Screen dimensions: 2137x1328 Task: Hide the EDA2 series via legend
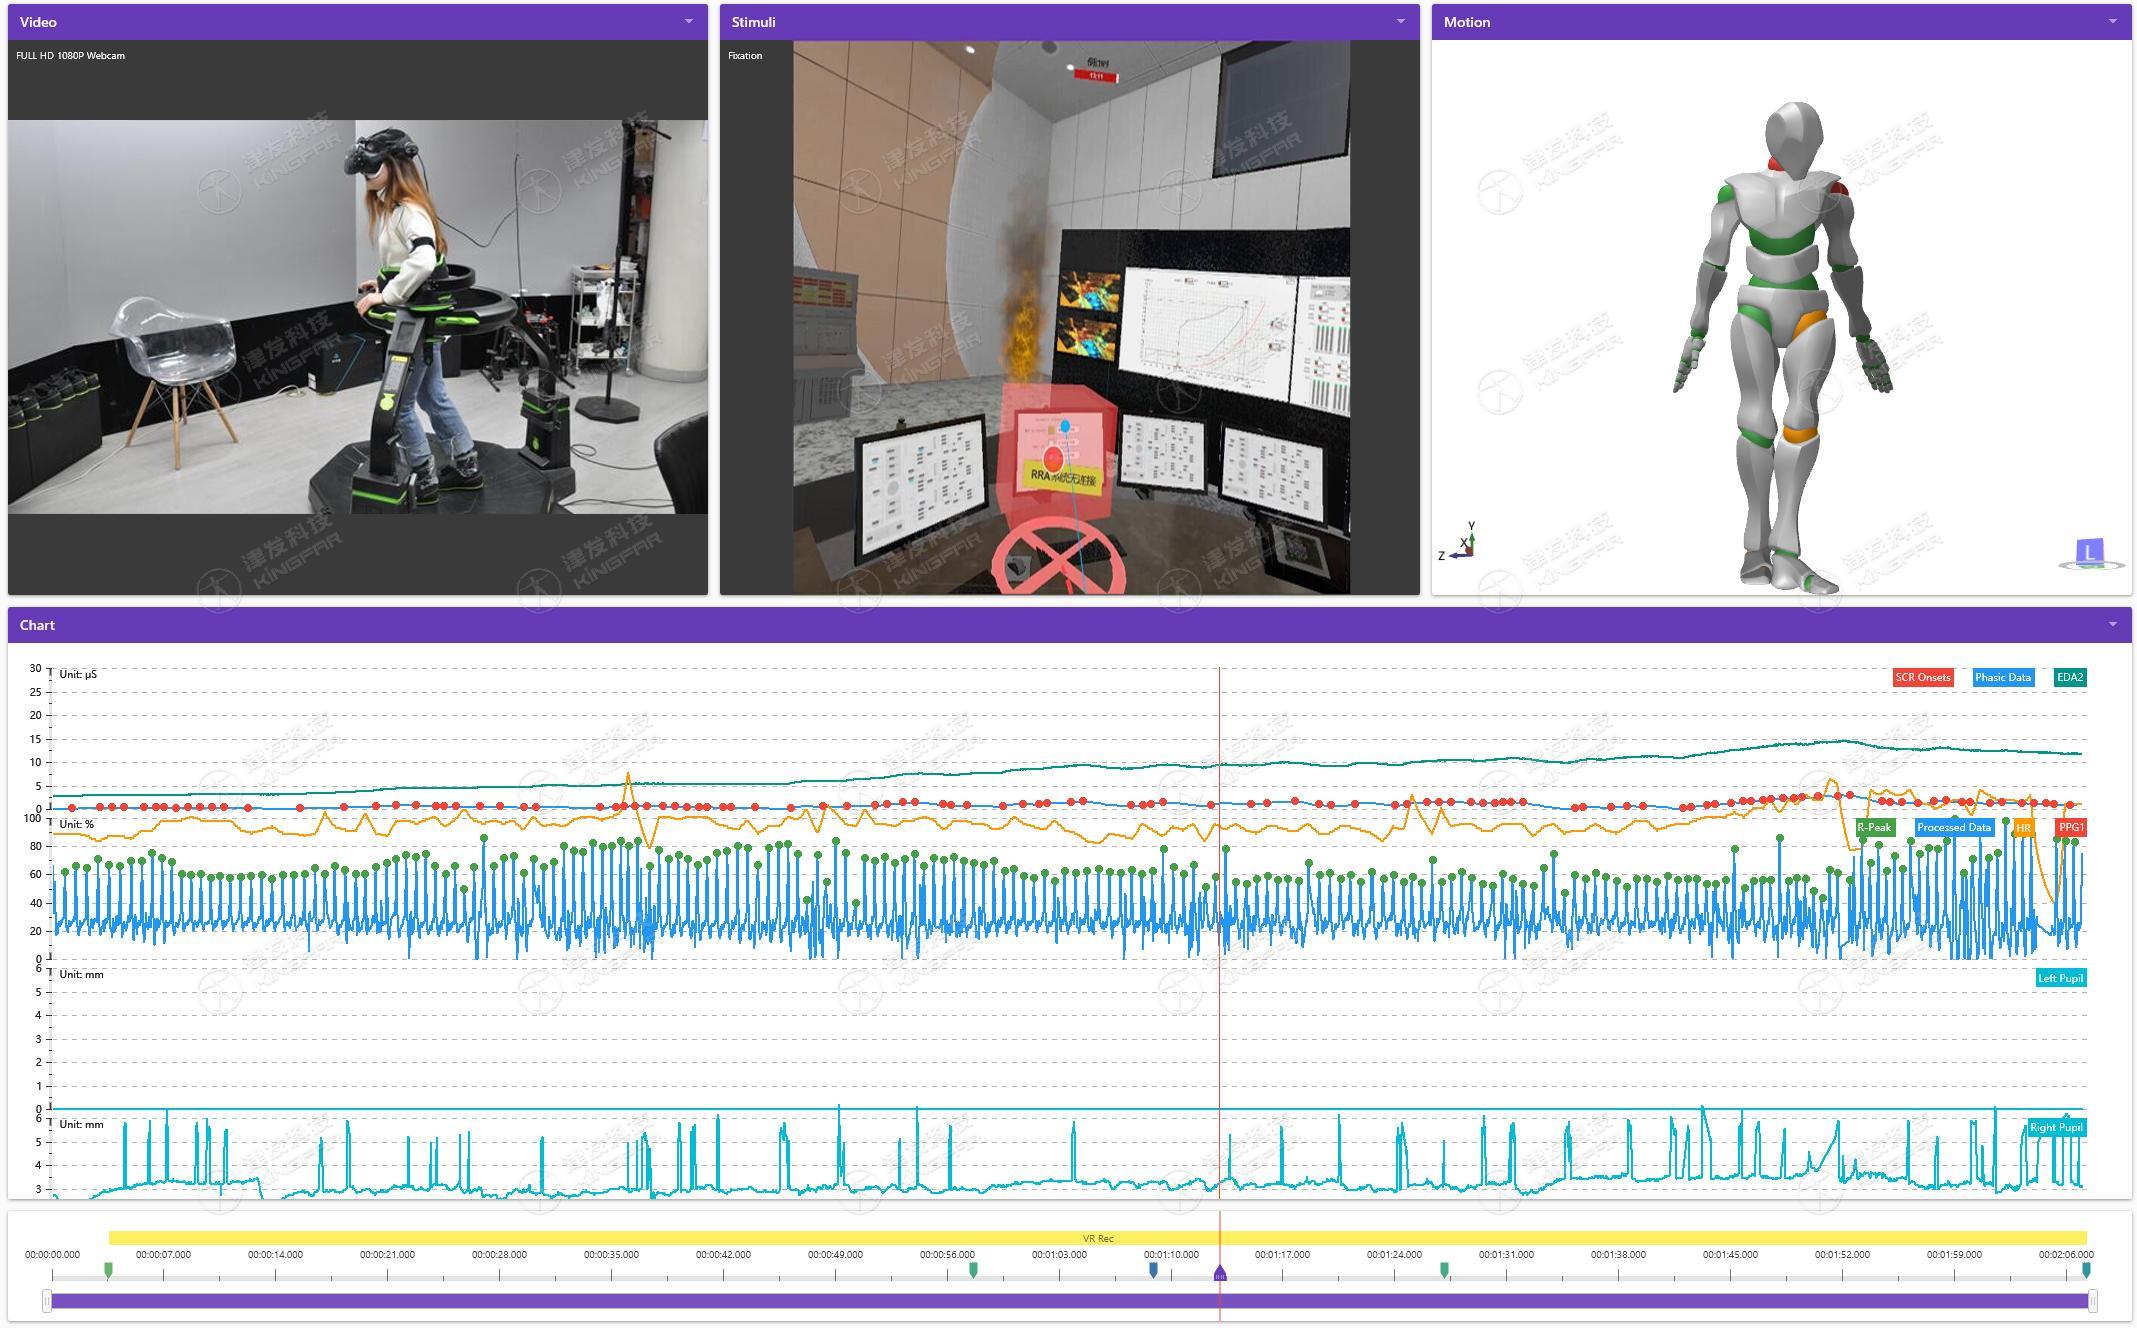click(2069, 677)
